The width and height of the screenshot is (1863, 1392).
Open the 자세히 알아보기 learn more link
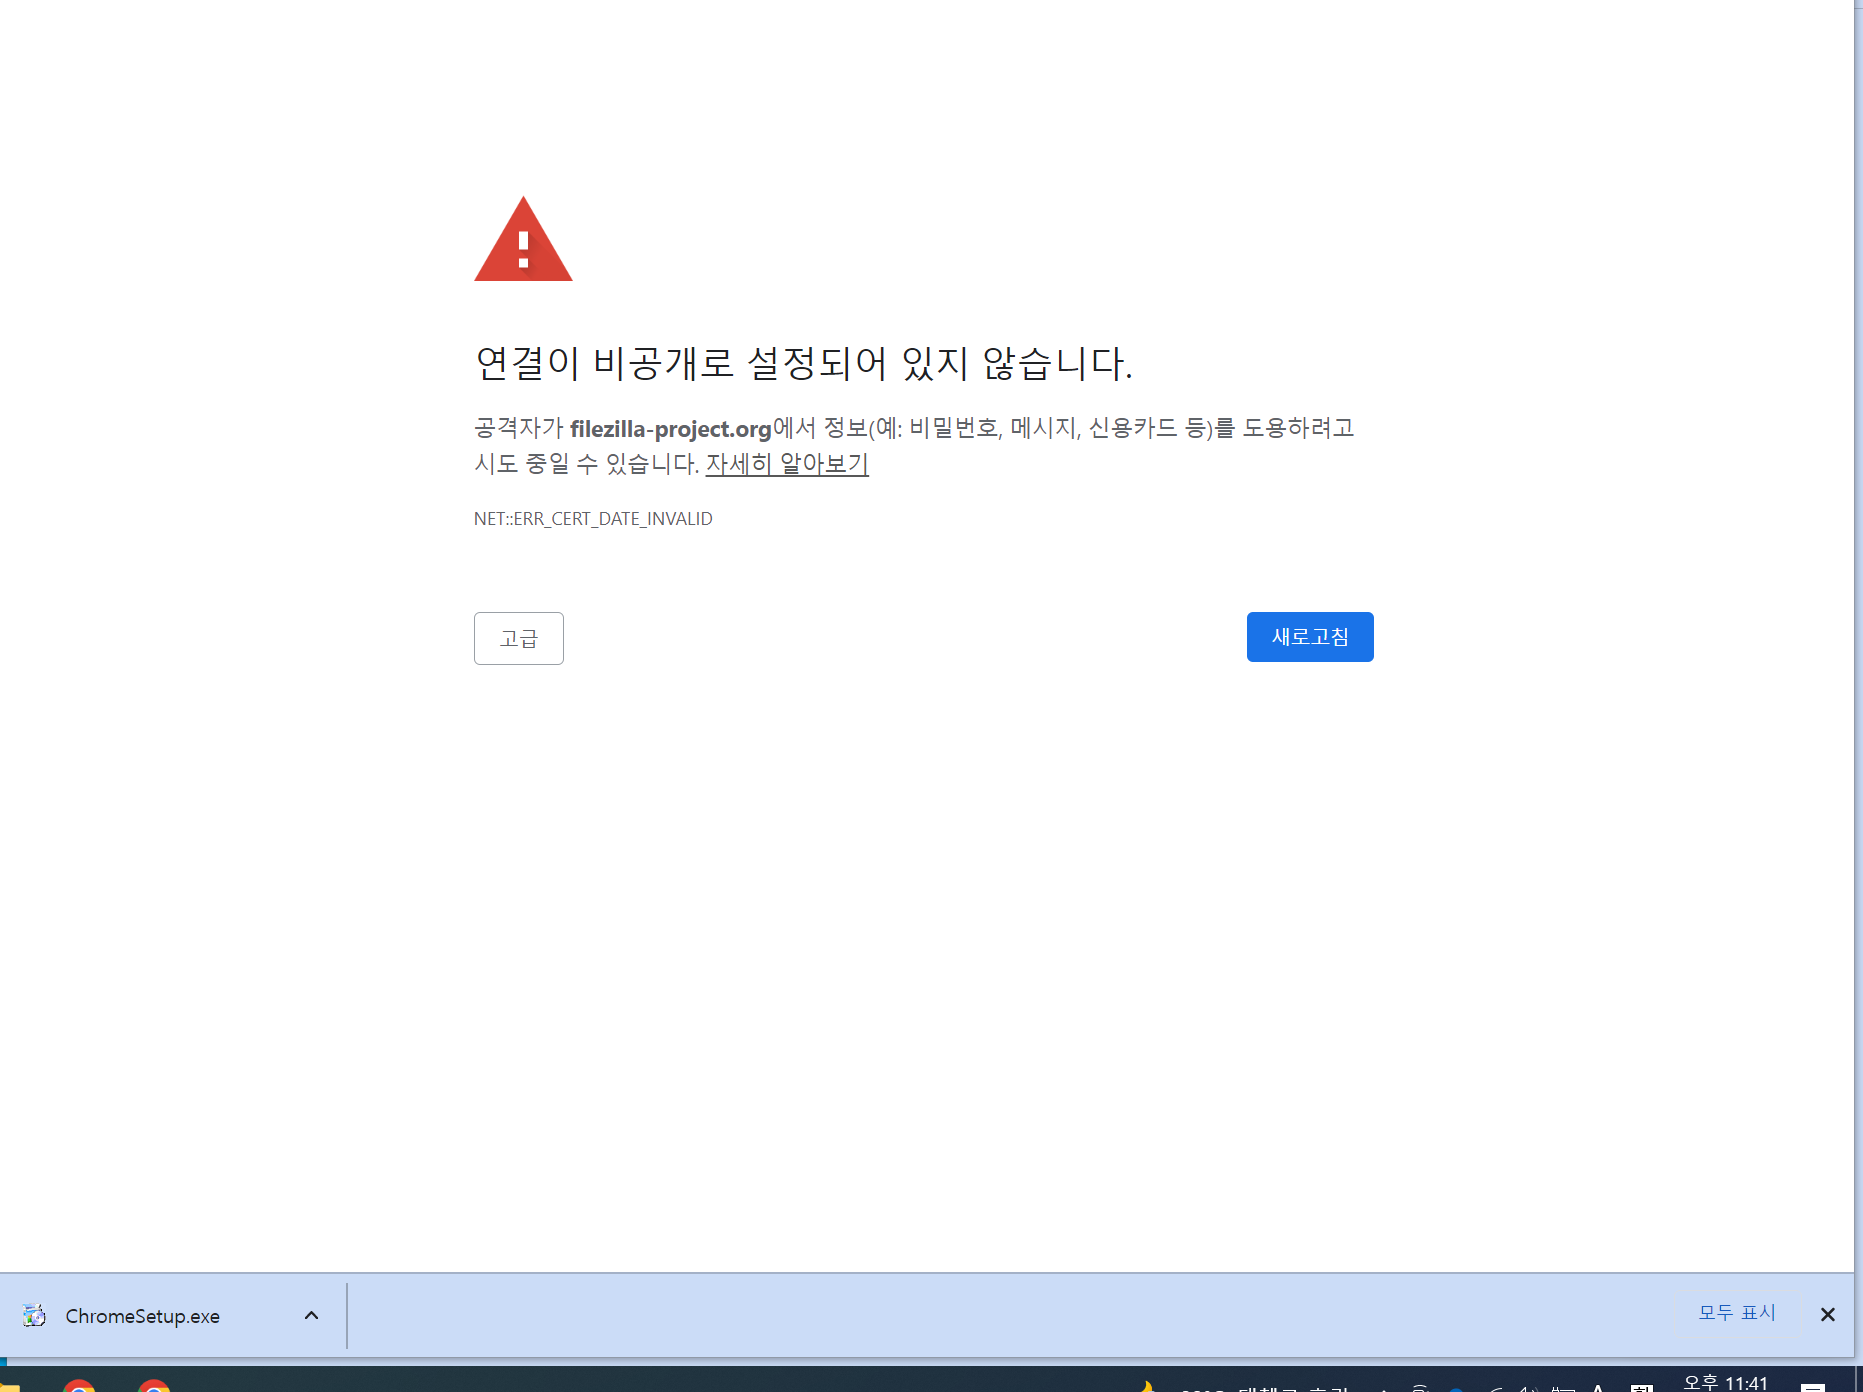(x=787, y=464)
